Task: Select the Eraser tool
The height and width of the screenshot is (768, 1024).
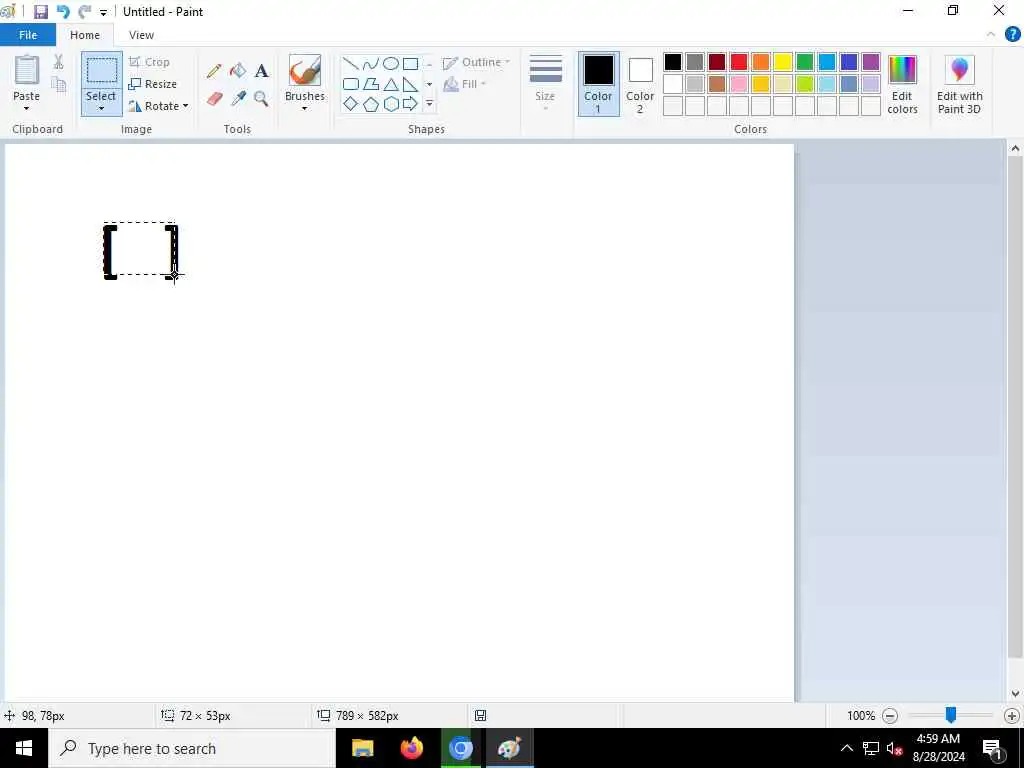Action: click(215, 99)
